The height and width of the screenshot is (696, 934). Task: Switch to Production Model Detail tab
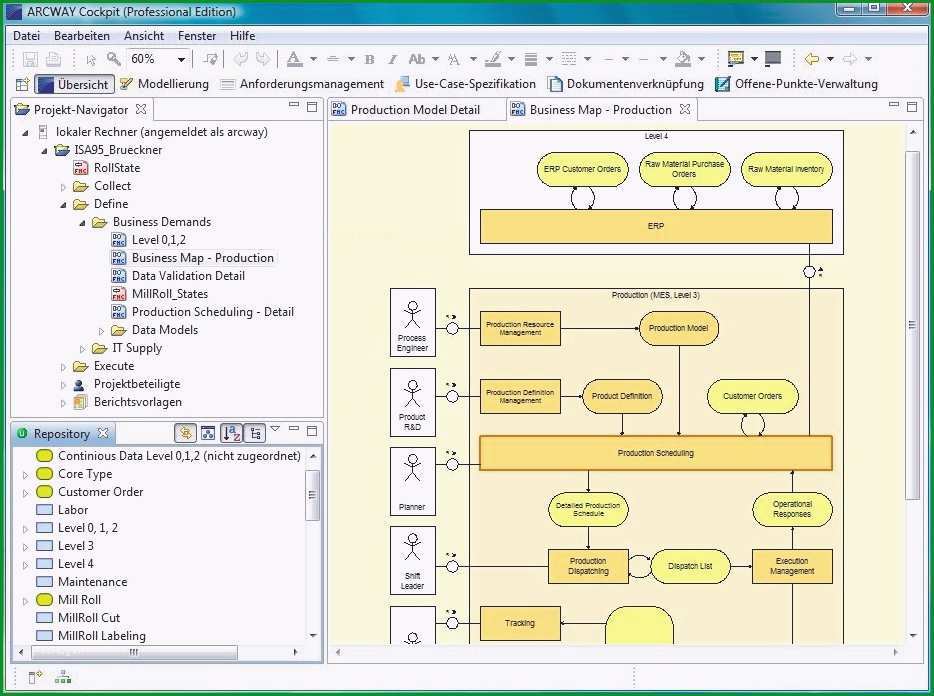coord(415,110)
